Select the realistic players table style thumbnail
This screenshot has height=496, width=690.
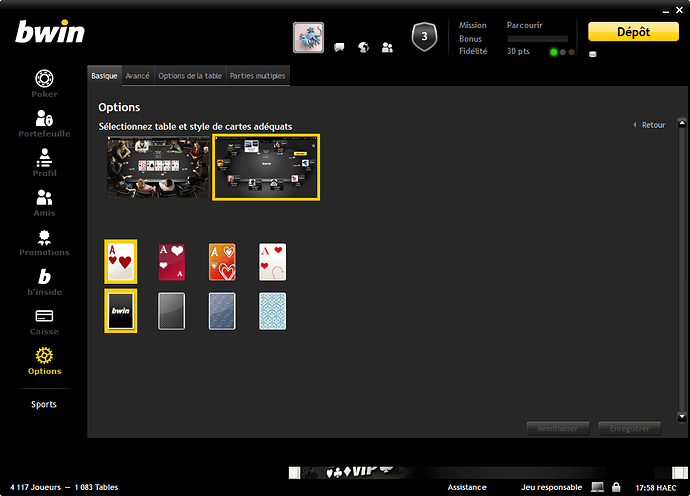point(158,167)
